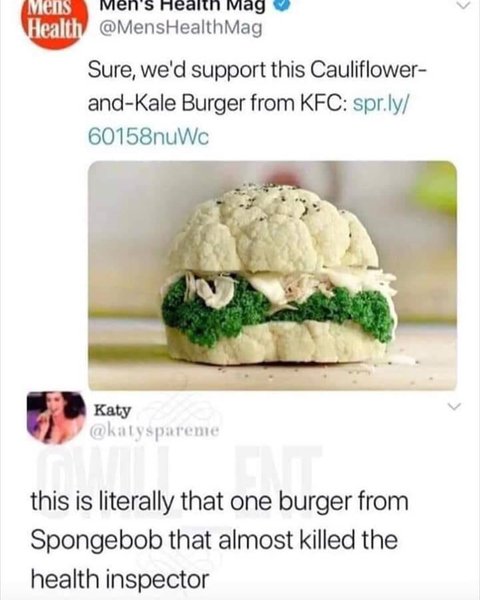The image size is (480, 600).
Task: Expand the Men's Health tweet options chevron
Action: click(x=463, y=5)
